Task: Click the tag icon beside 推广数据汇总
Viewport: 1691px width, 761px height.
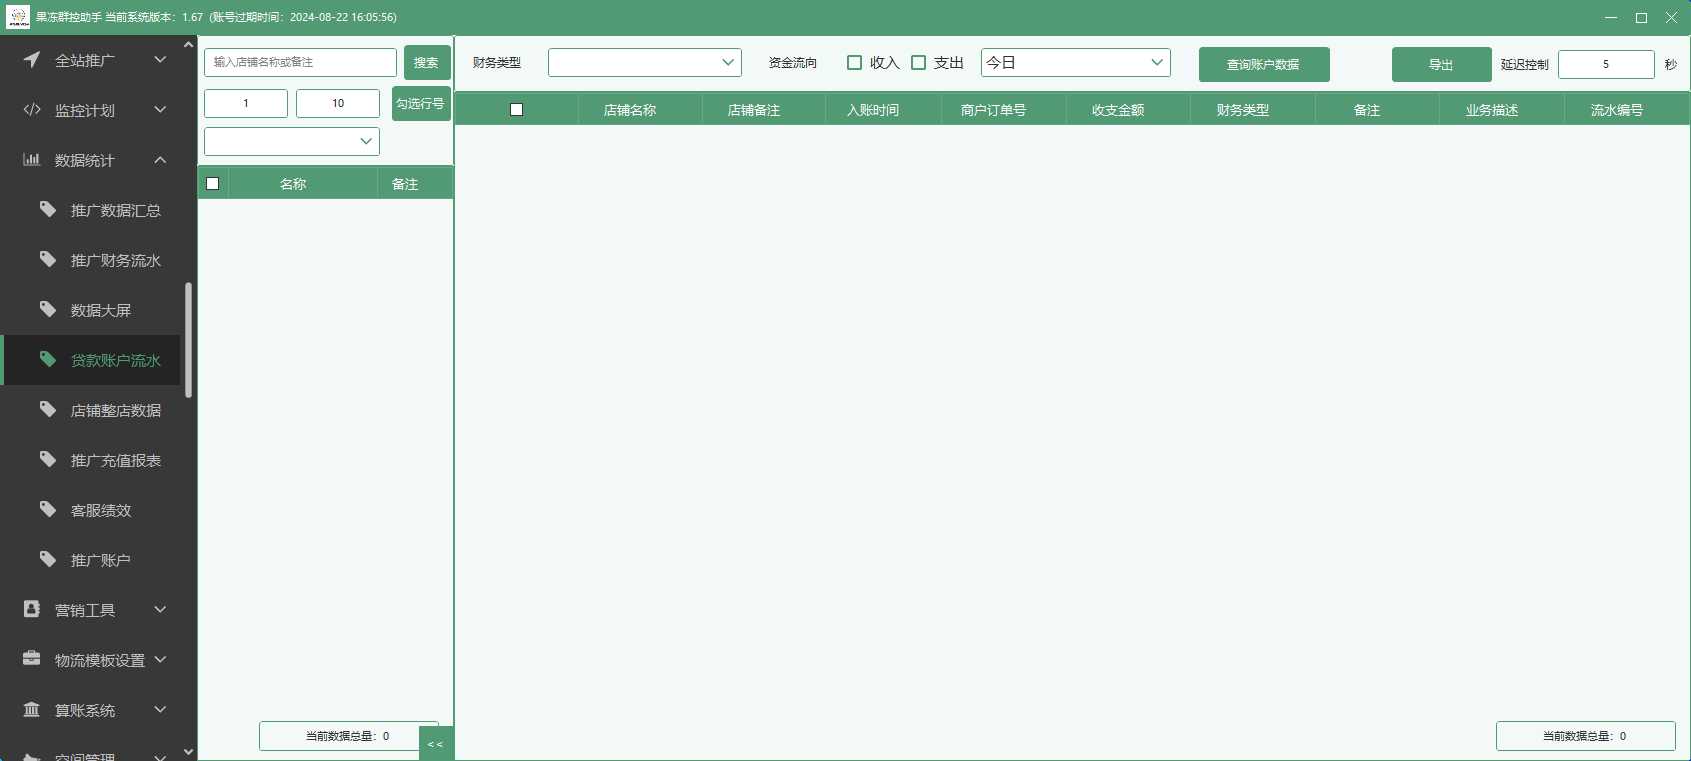Action: point(48,210)
